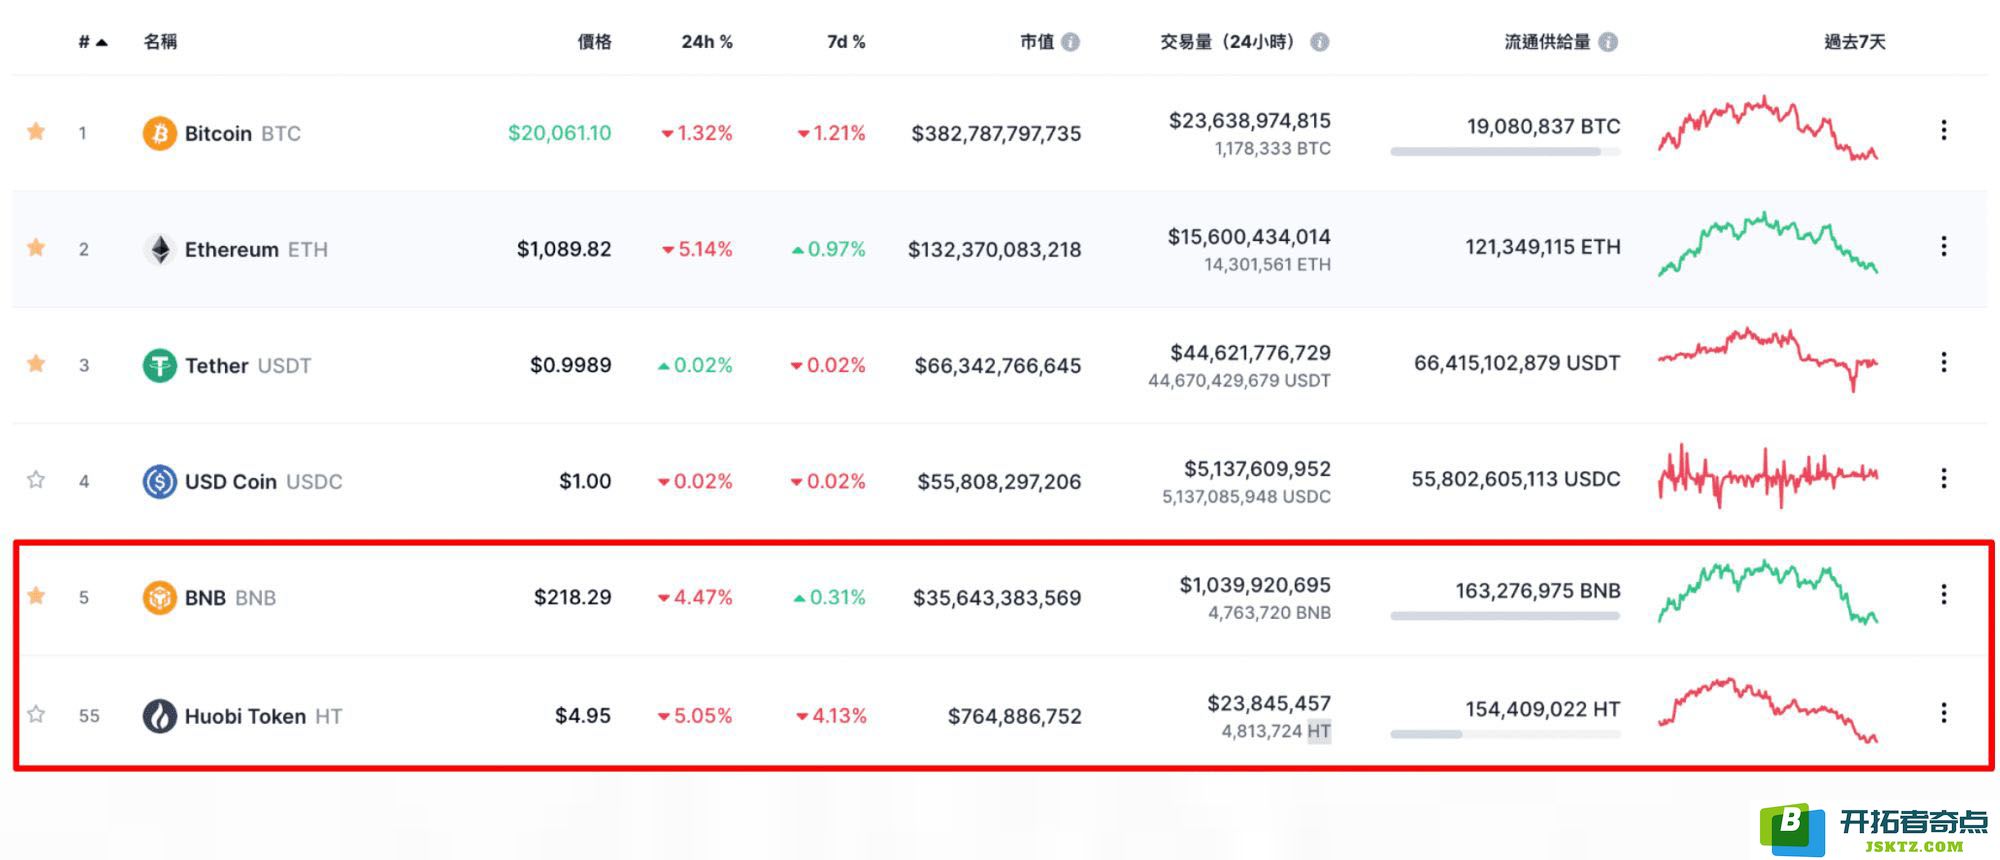Click Bitcoin's circulating supply progress bar

[x=1505, y=152]
